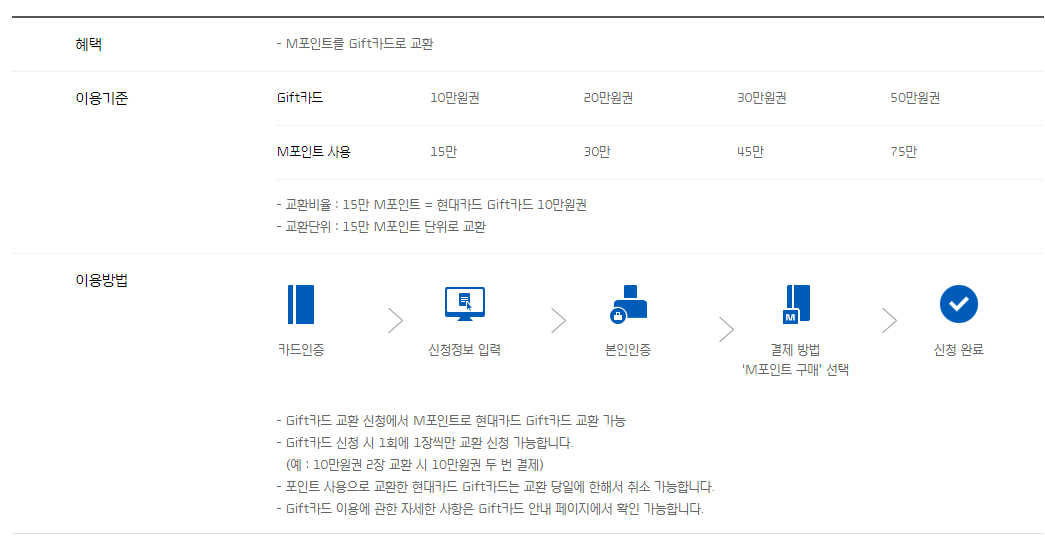
Task: Click the 카드인증 card icon
Action: (301, 304)
